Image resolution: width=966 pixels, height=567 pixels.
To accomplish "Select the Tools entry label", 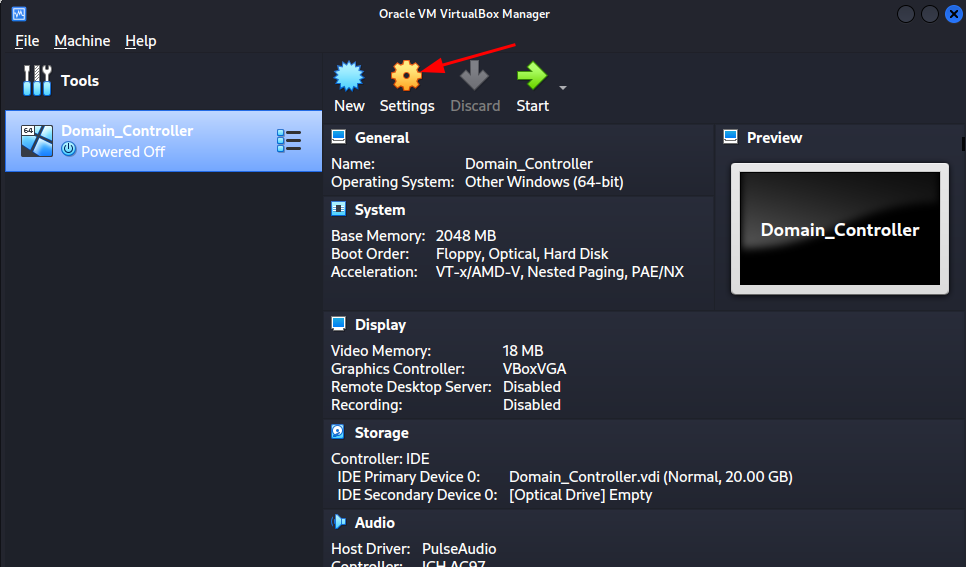I will (79, 81).
